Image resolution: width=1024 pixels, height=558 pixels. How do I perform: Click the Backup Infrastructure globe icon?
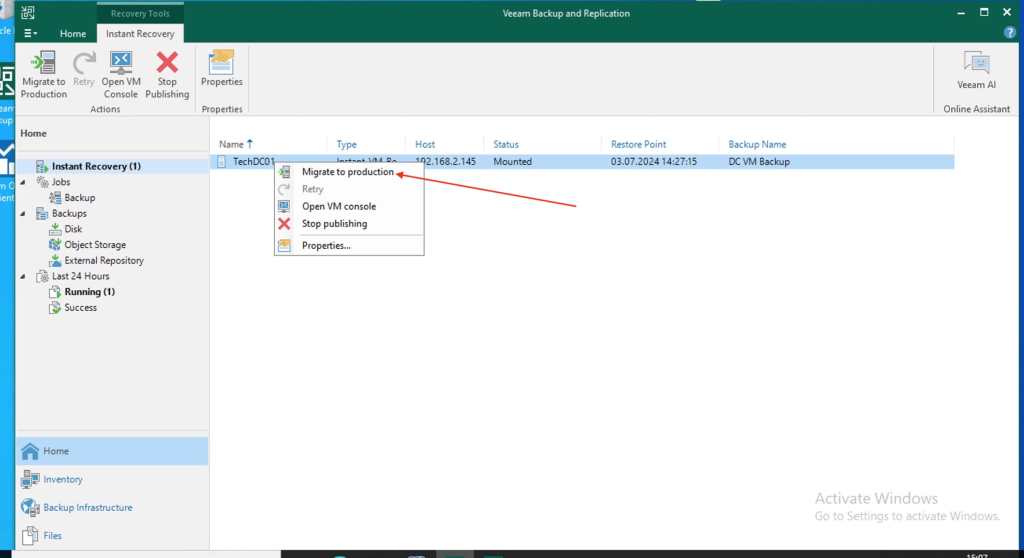tap(30, 508)
